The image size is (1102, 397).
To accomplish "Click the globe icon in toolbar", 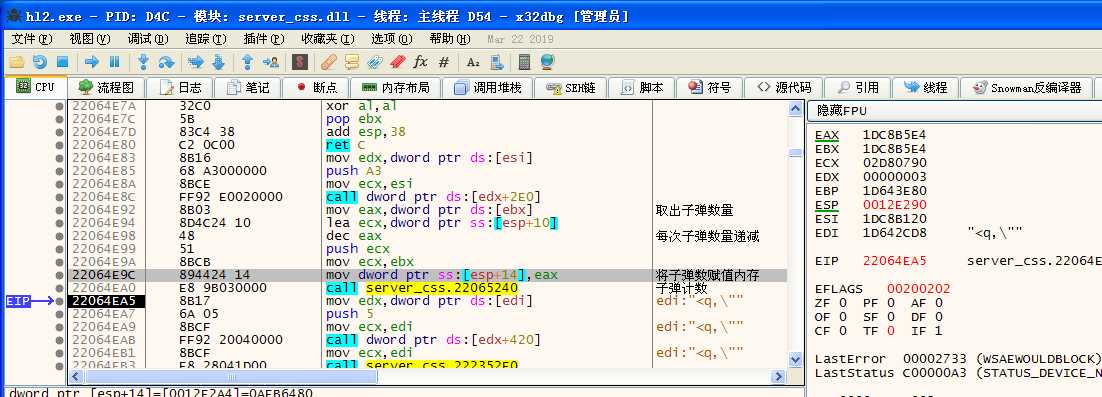I will click(x=547, y=62).
